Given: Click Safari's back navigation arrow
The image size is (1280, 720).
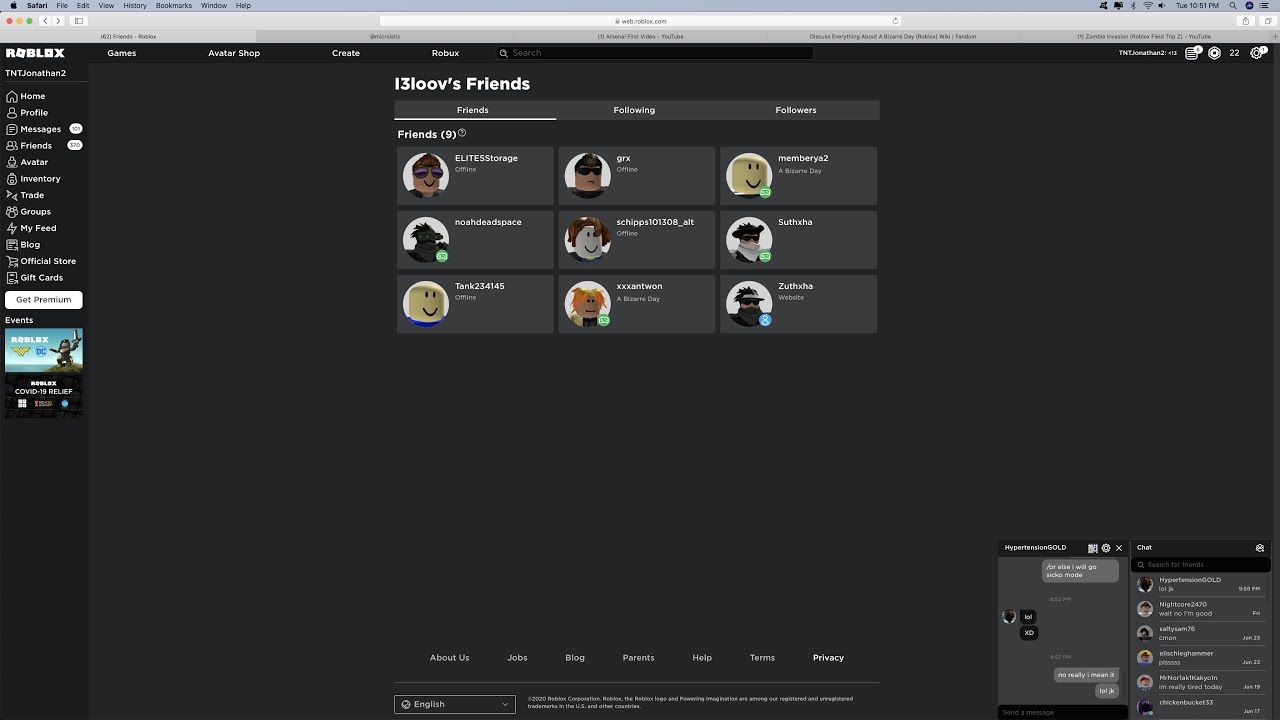Looking at the screenshot, I should point(45,21).
